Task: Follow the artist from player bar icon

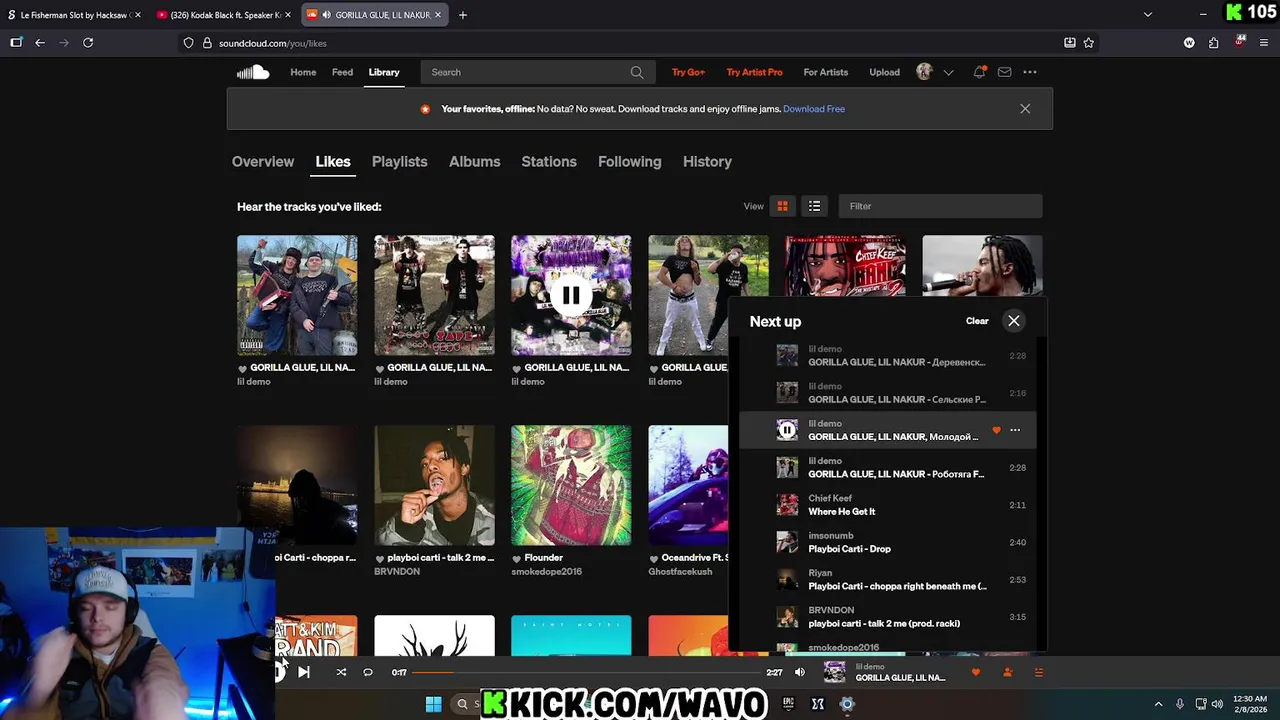Action: click(1007, 672)
